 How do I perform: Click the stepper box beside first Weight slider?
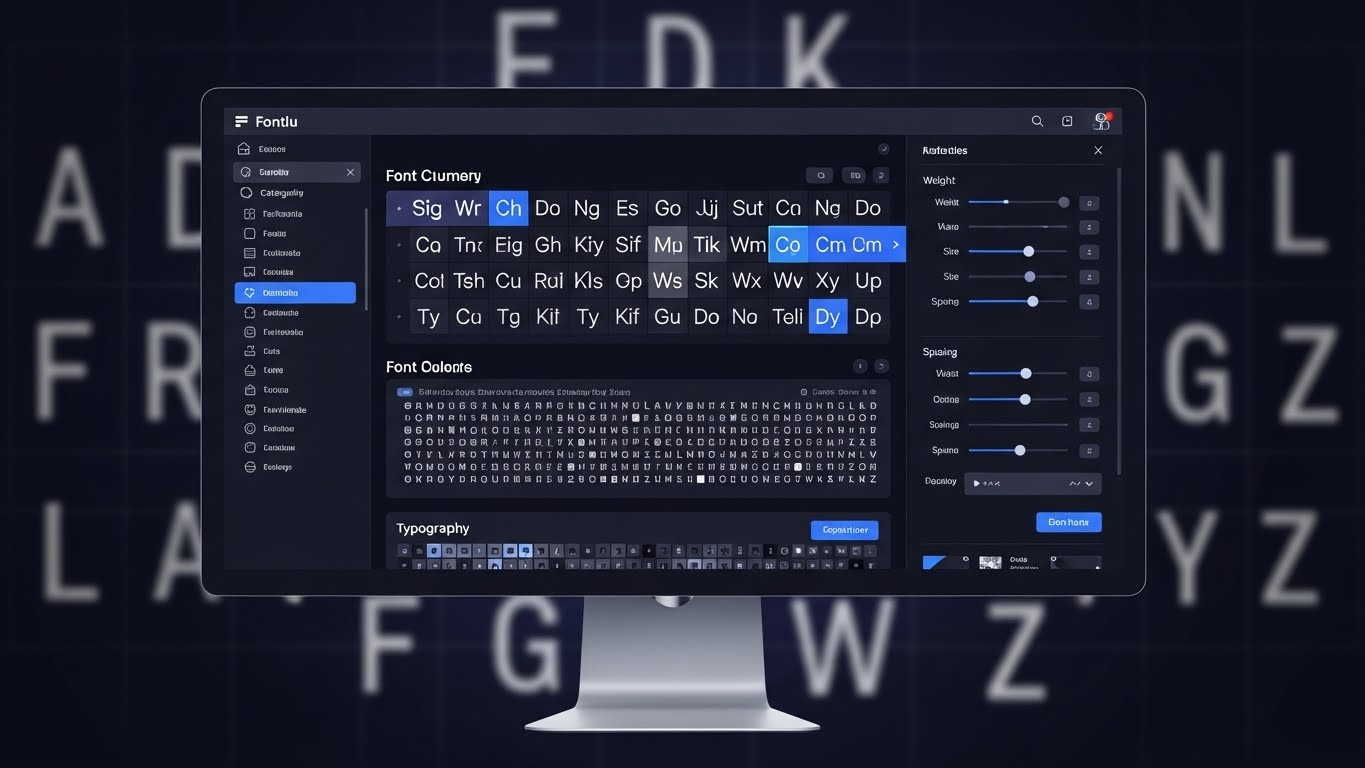click(x=1089, y=203)
